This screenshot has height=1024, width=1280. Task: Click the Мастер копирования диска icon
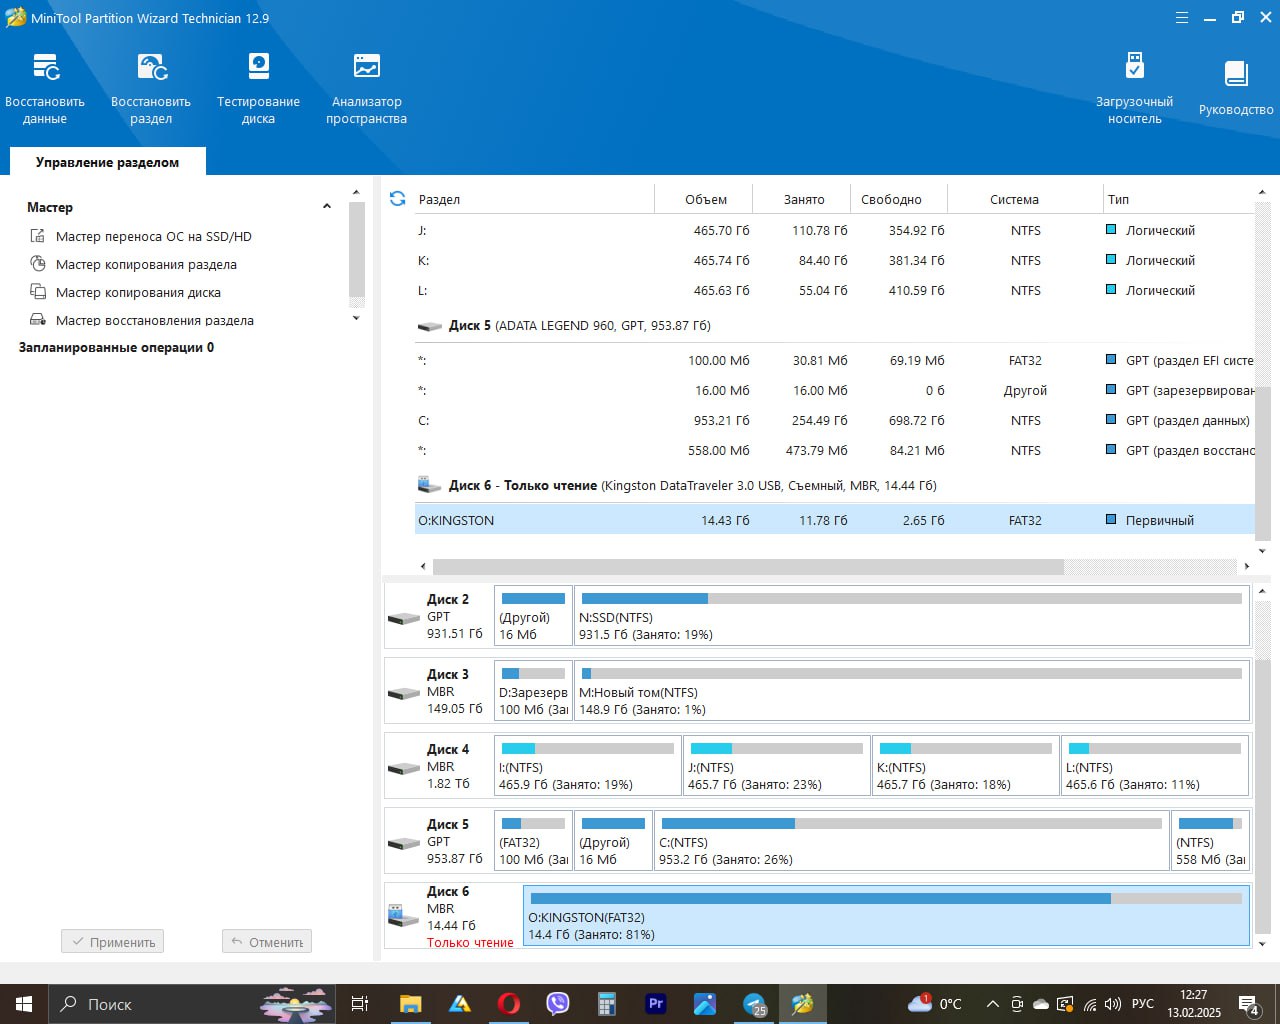click(38, 292)
